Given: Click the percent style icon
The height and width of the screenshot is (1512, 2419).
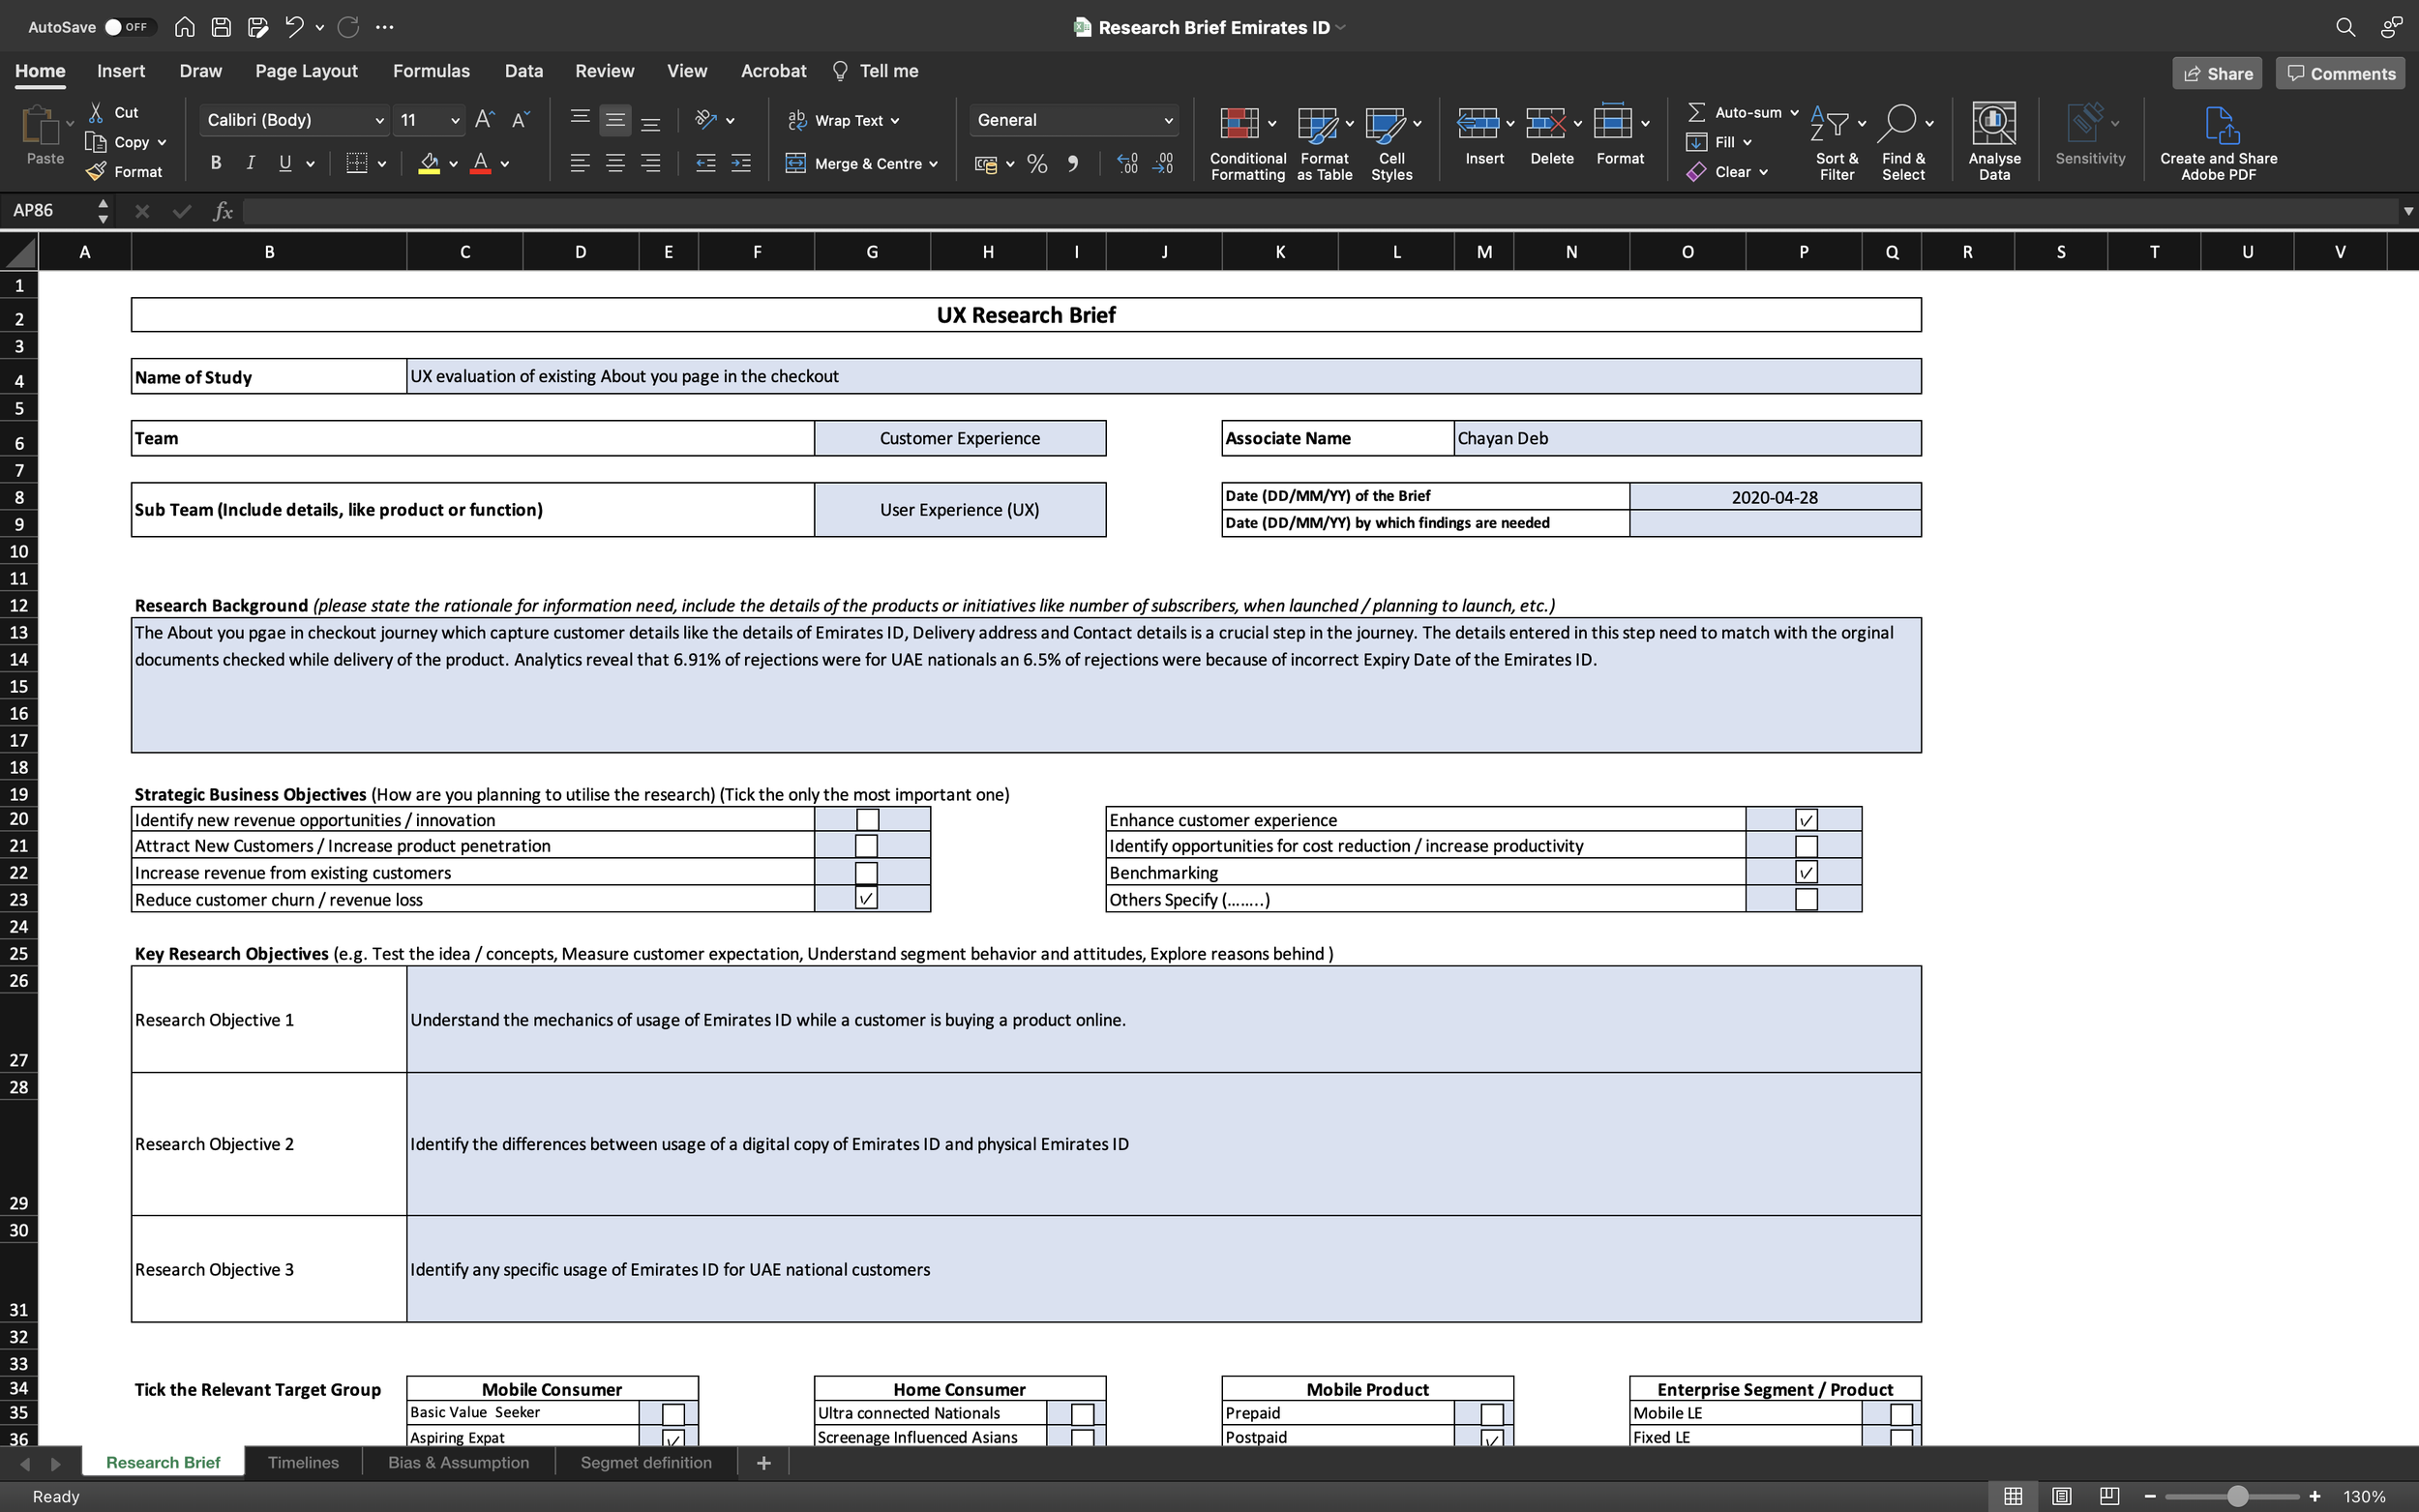Looking at the screenshot, I should (1037, 164).
